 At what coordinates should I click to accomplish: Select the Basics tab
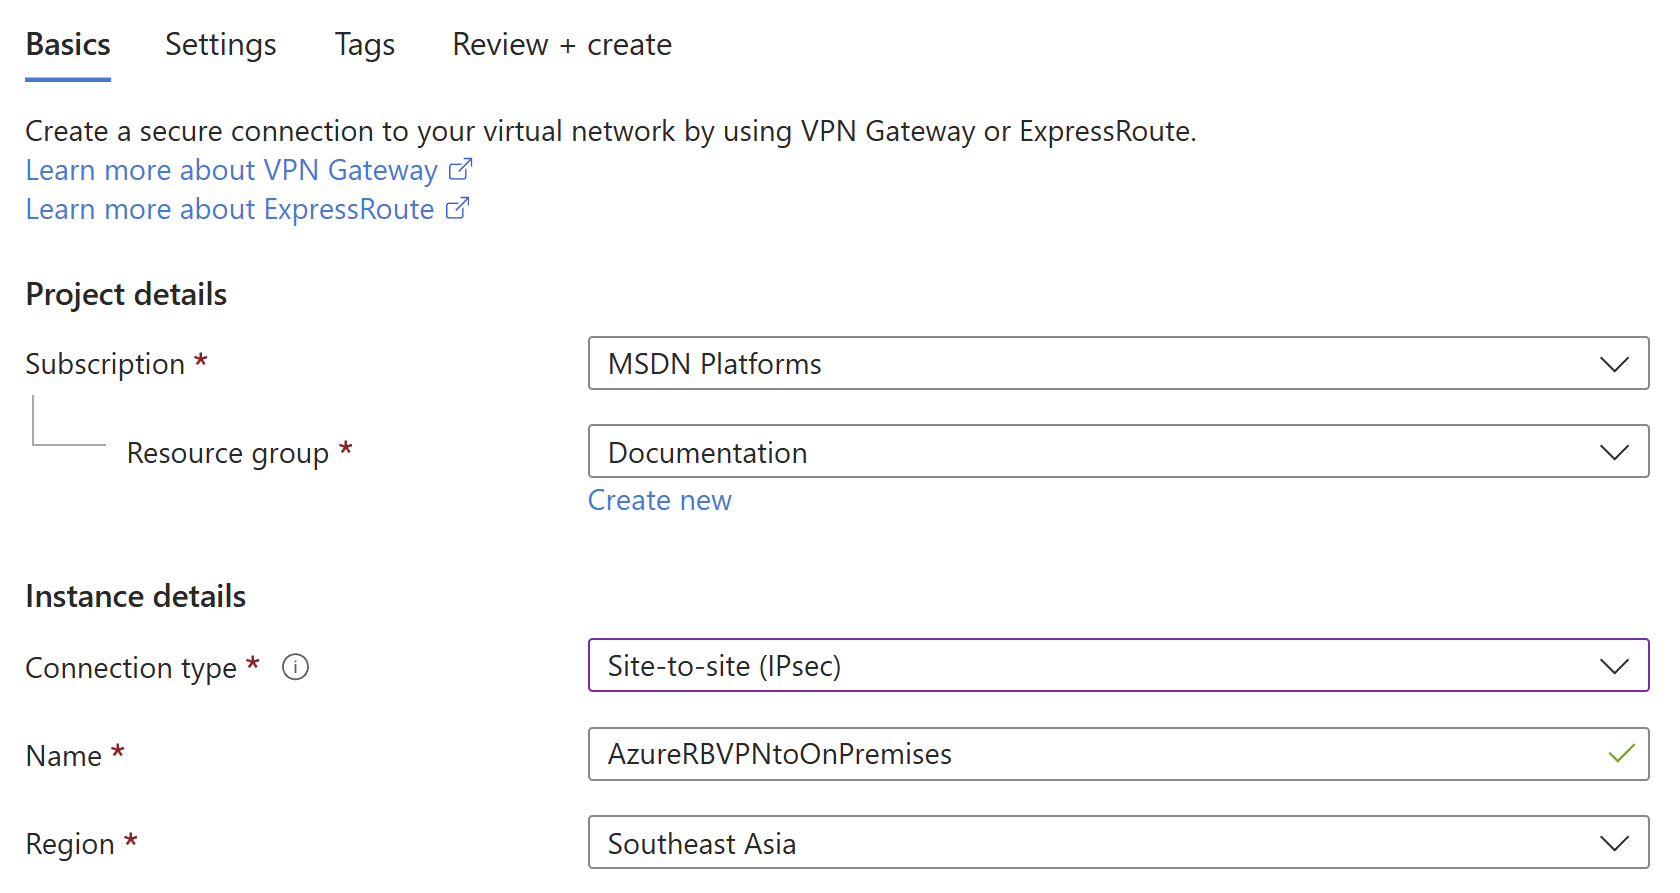click(68, 45)
